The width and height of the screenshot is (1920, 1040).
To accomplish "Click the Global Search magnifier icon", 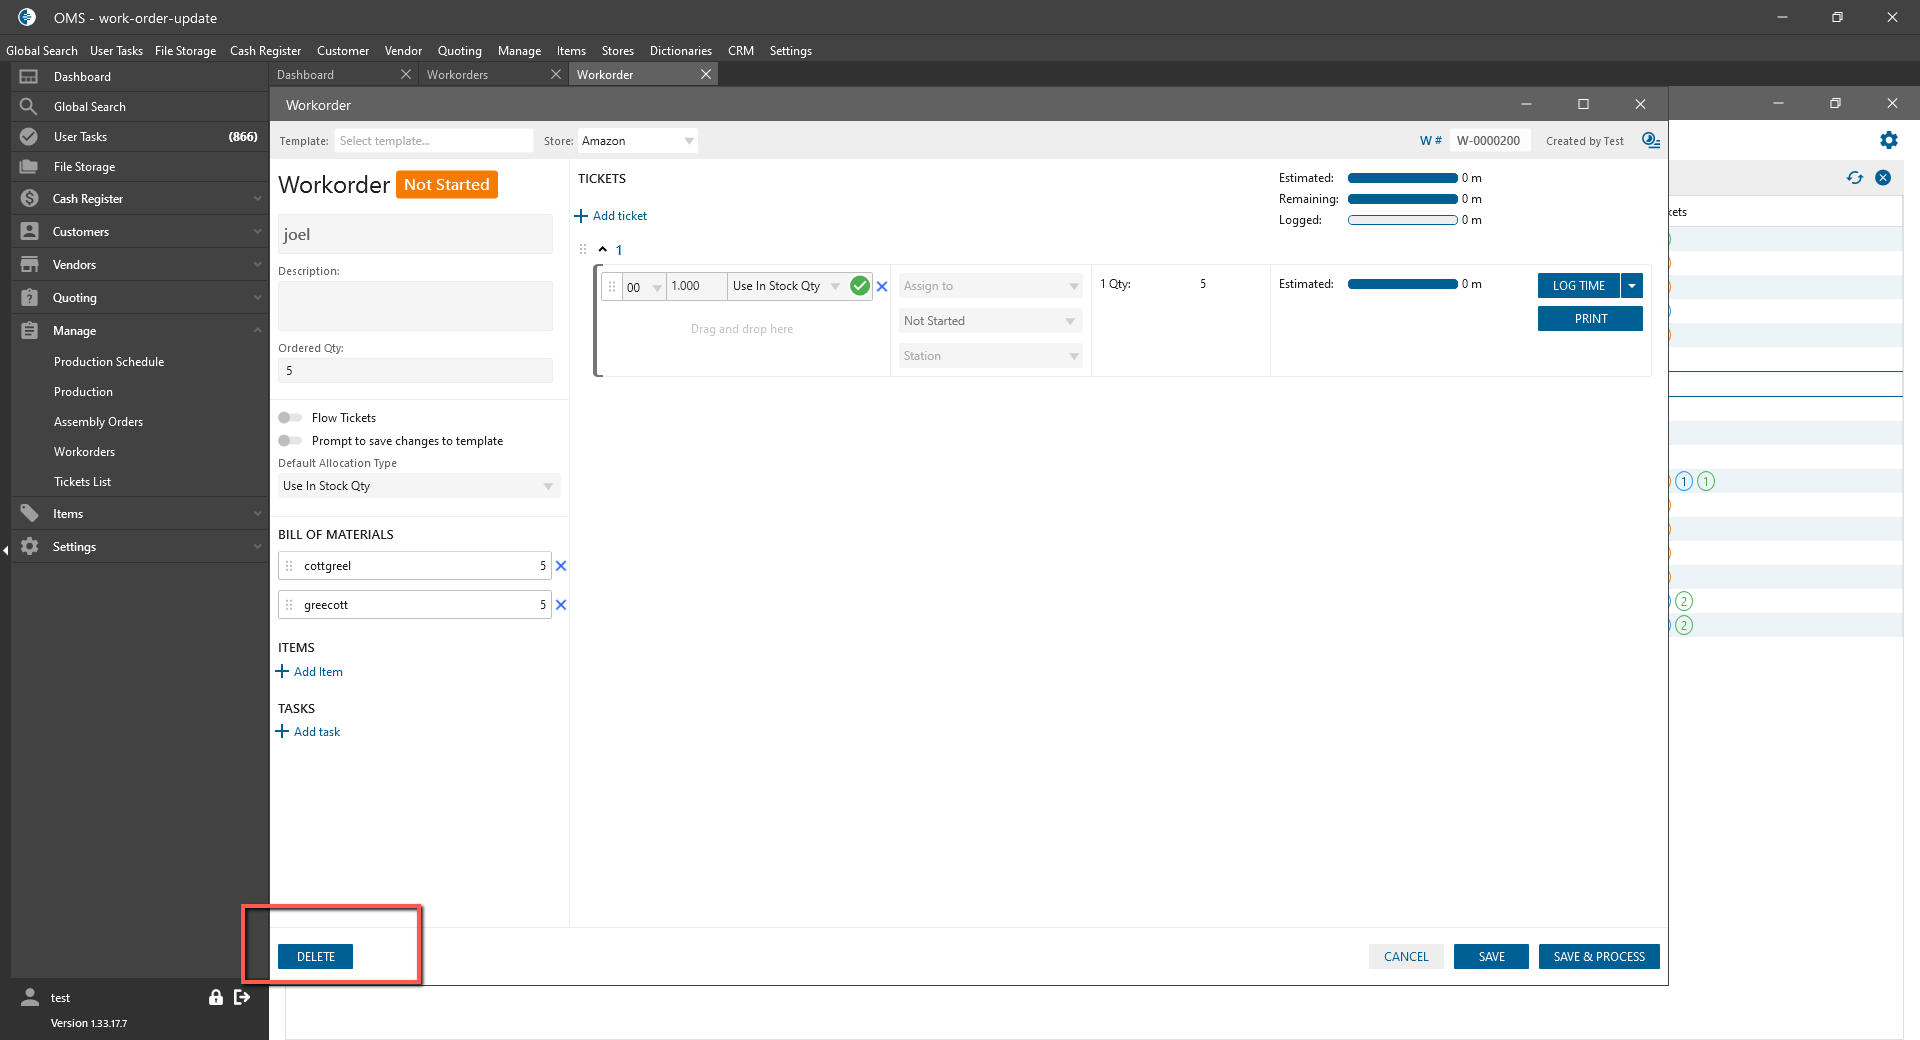I will pos(29,107).
